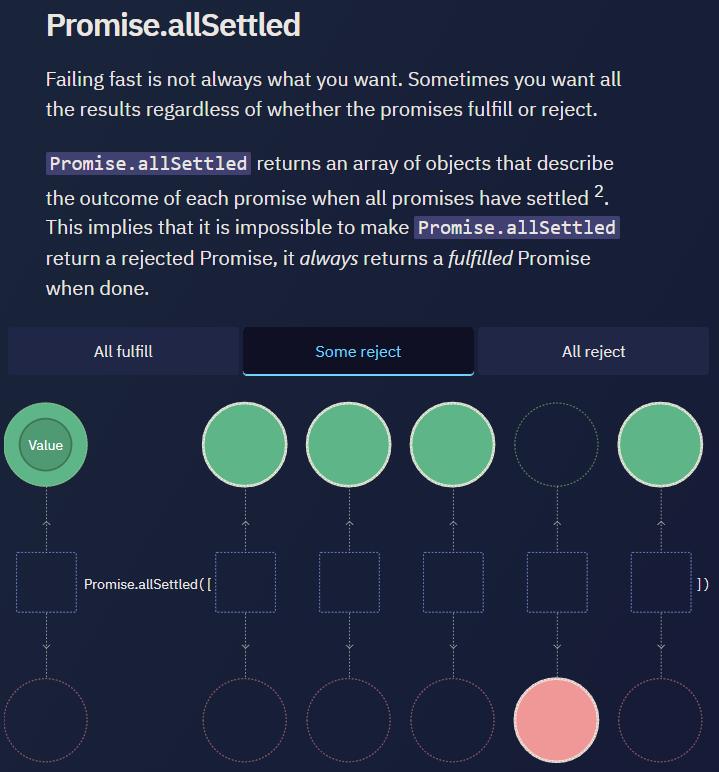This screenshot has height=772, width=719.
Task: Click the empty dotted circle above fourth promise
Action: pos(556,446)
